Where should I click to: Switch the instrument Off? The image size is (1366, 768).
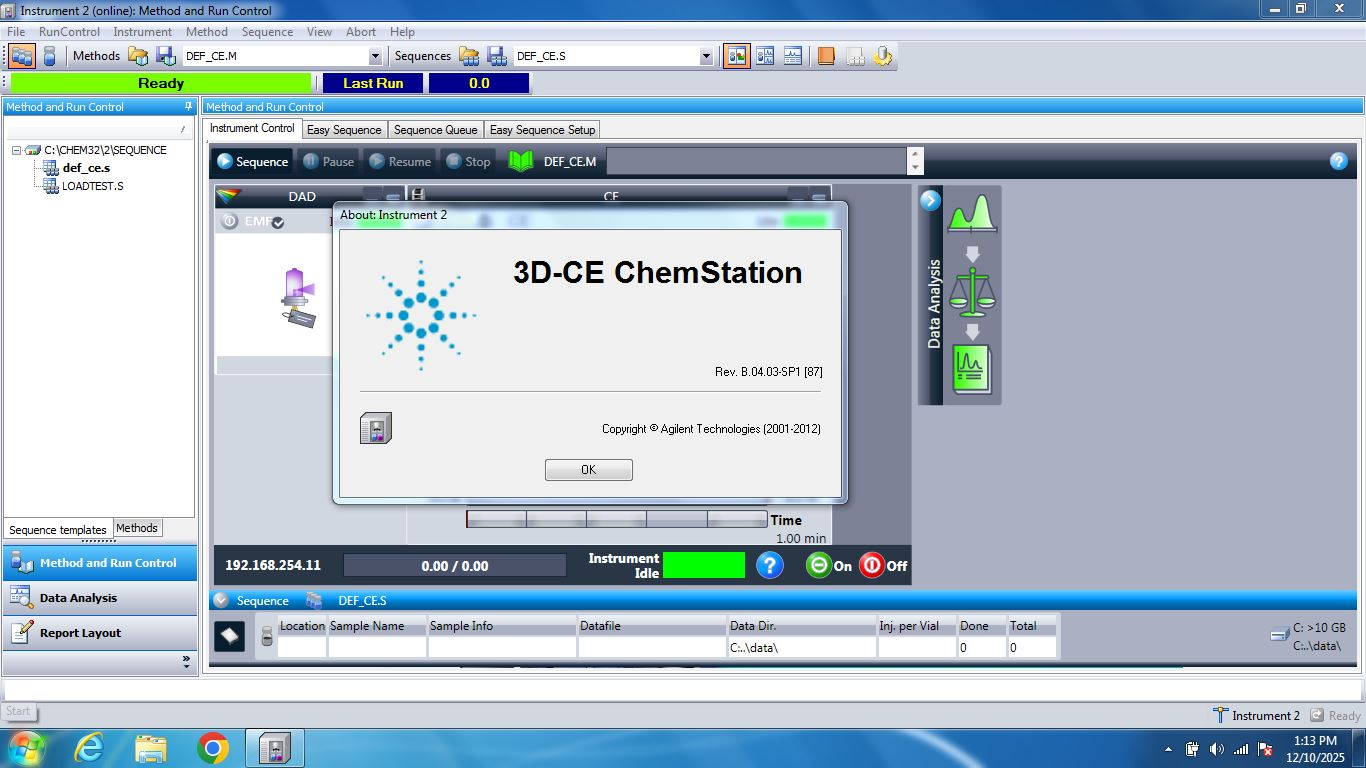[882, 565]
